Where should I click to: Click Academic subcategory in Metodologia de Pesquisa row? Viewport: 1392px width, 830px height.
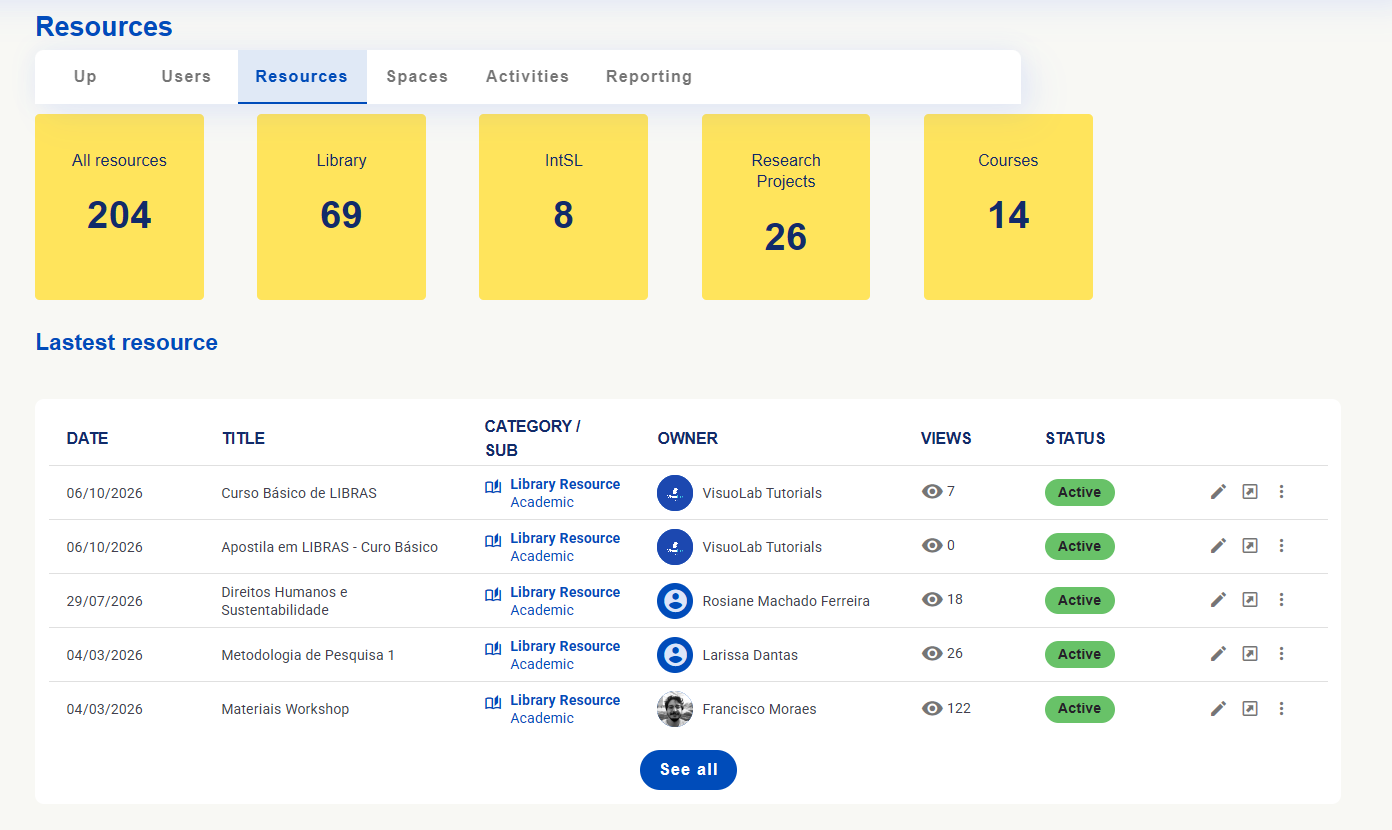[x=542, y=664]
